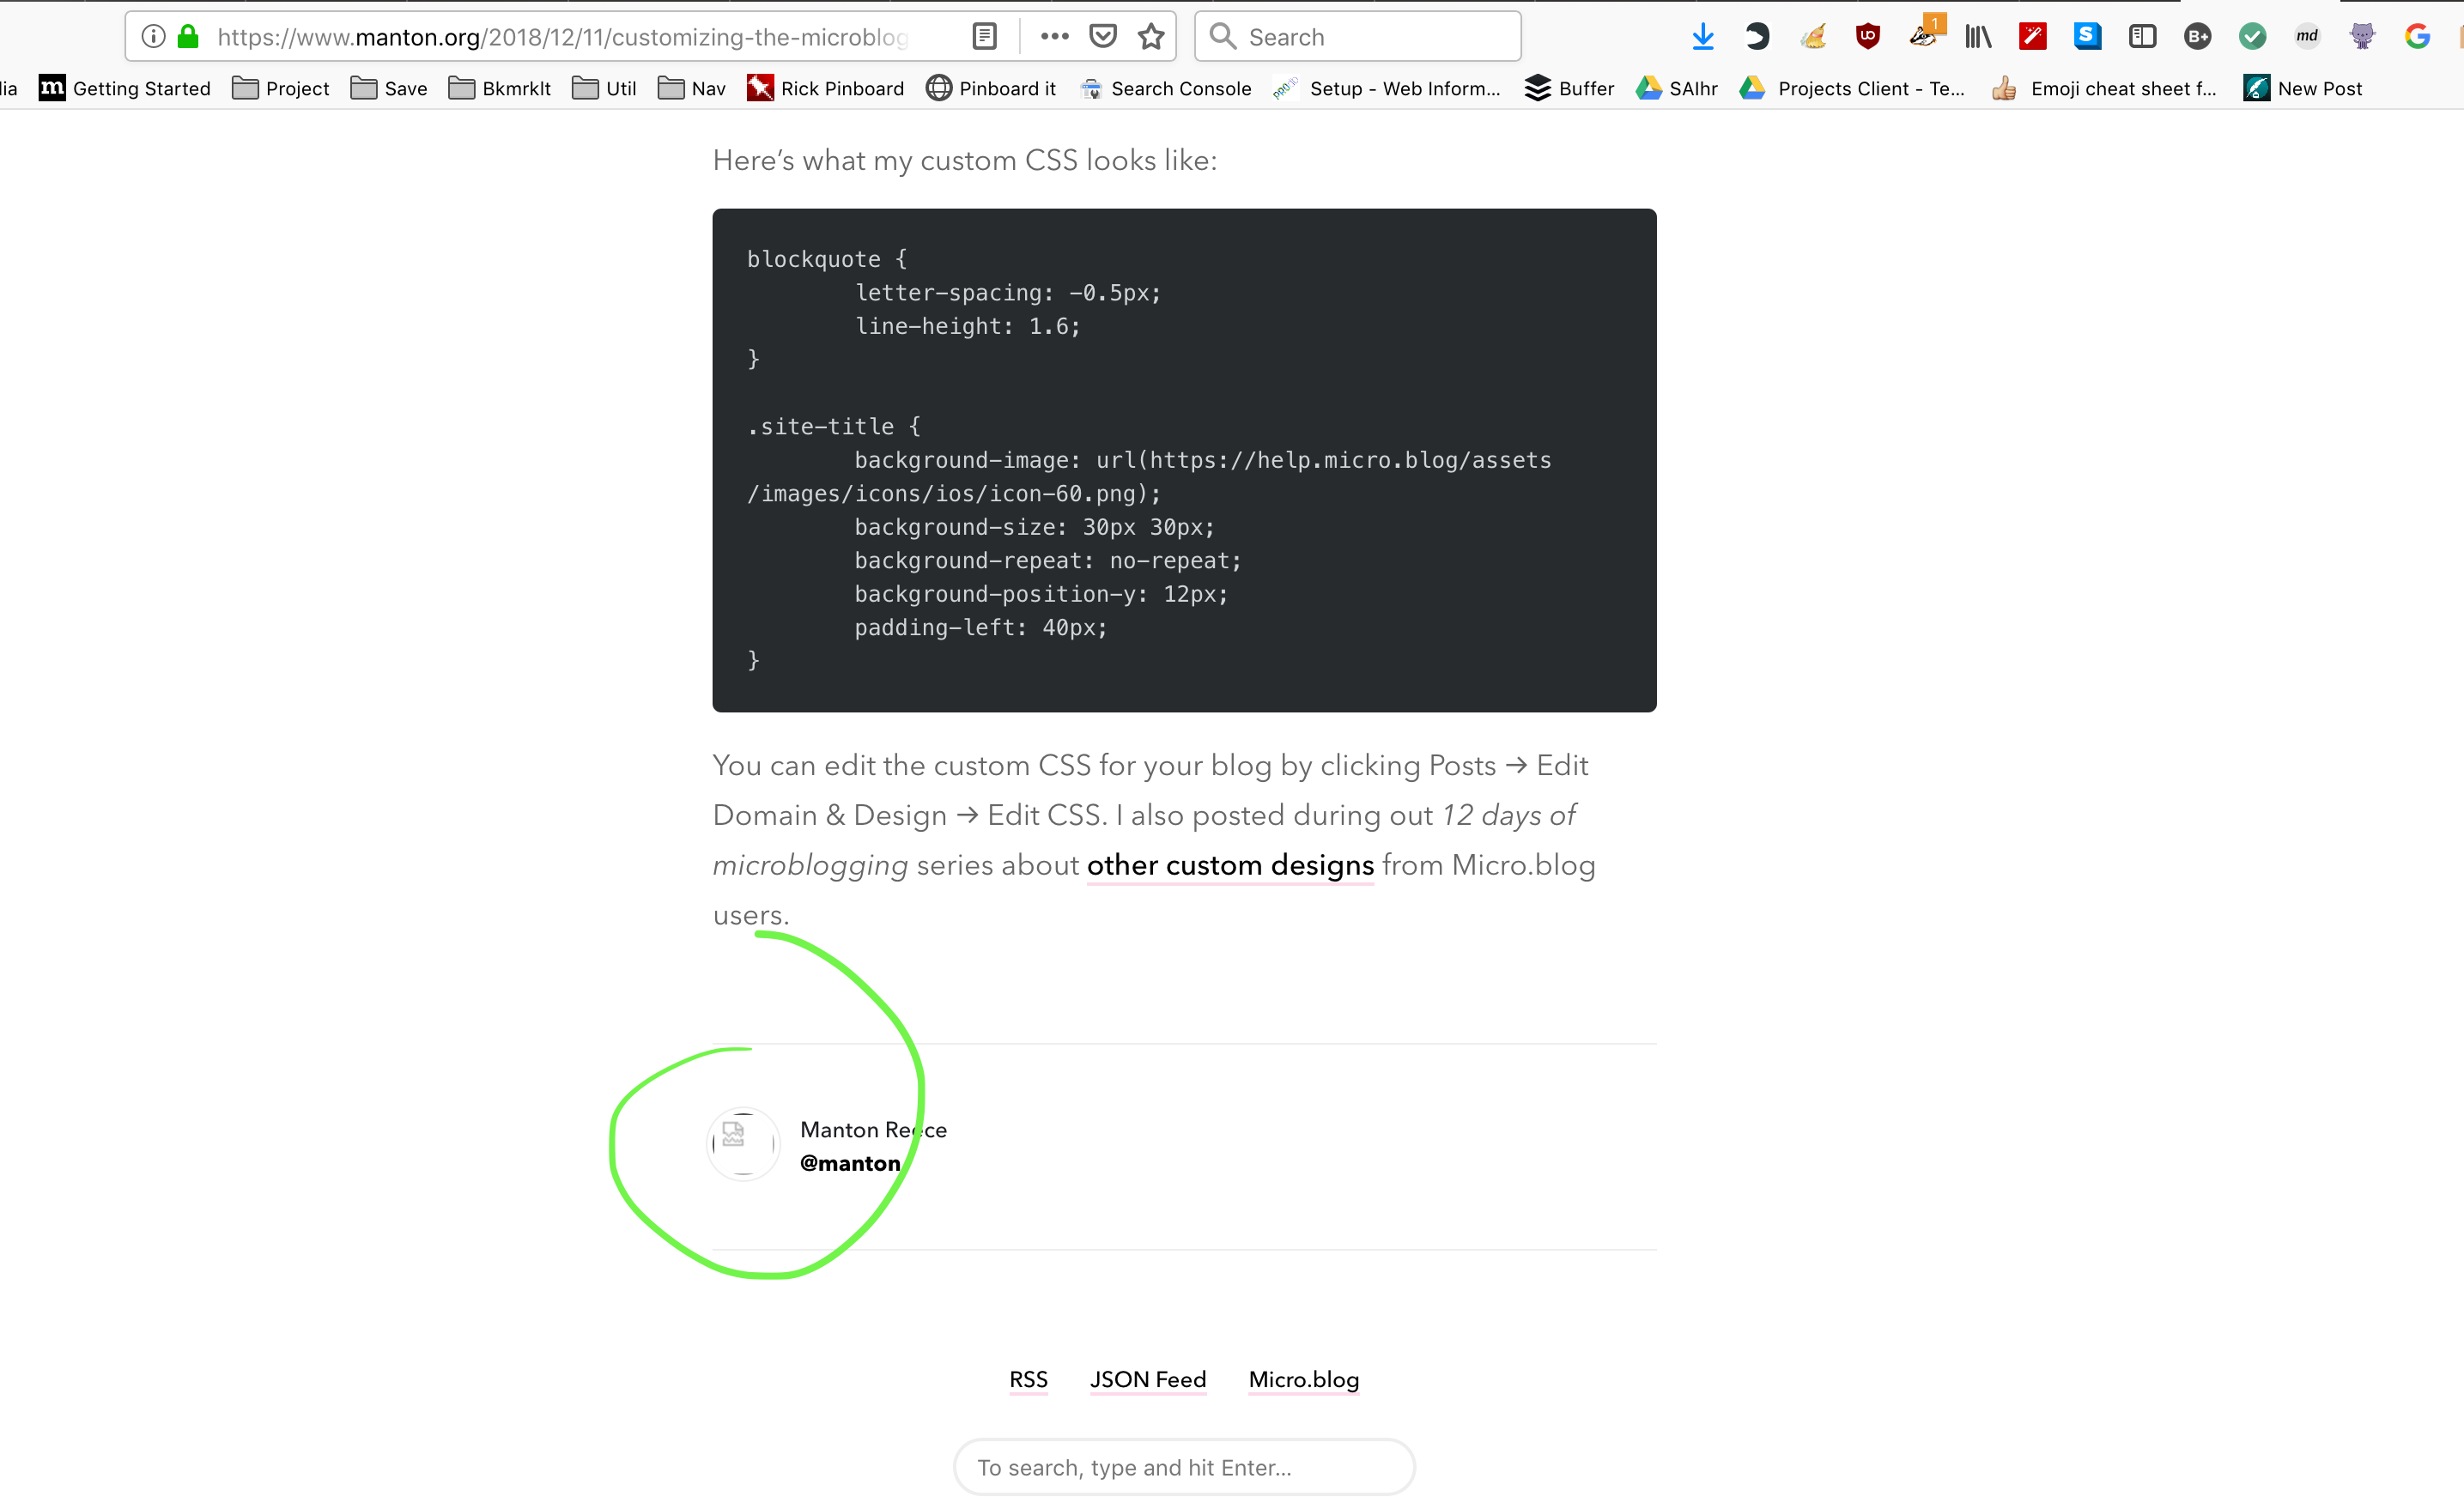
Task: Click the uBlock Origin shield icon
Action: (x=1868, y=36)
